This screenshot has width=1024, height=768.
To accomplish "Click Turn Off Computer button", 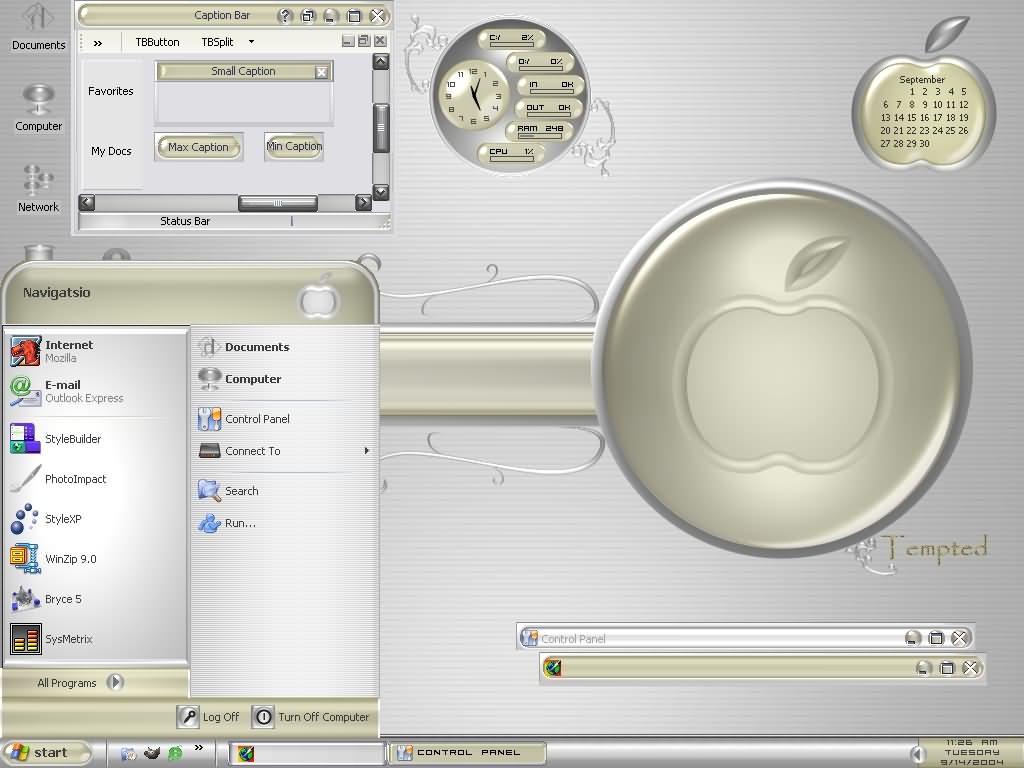I will point(310,716).
